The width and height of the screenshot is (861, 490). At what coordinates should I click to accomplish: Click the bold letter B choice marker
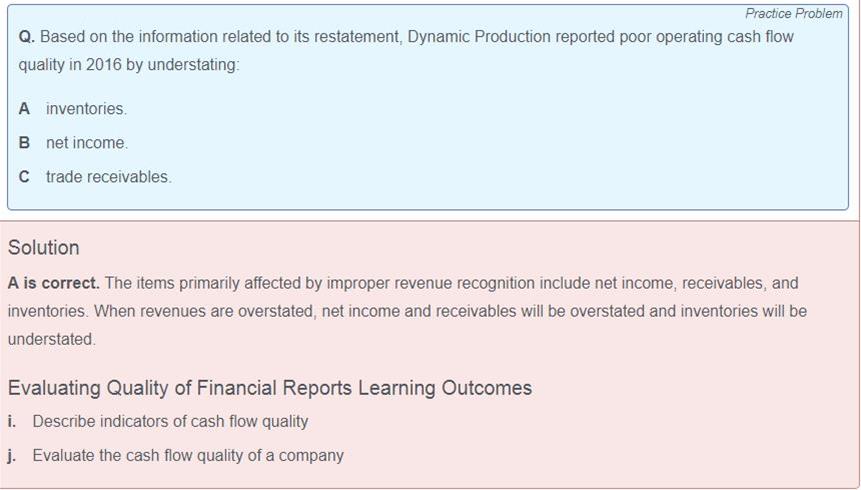click(x=24, y=143)
